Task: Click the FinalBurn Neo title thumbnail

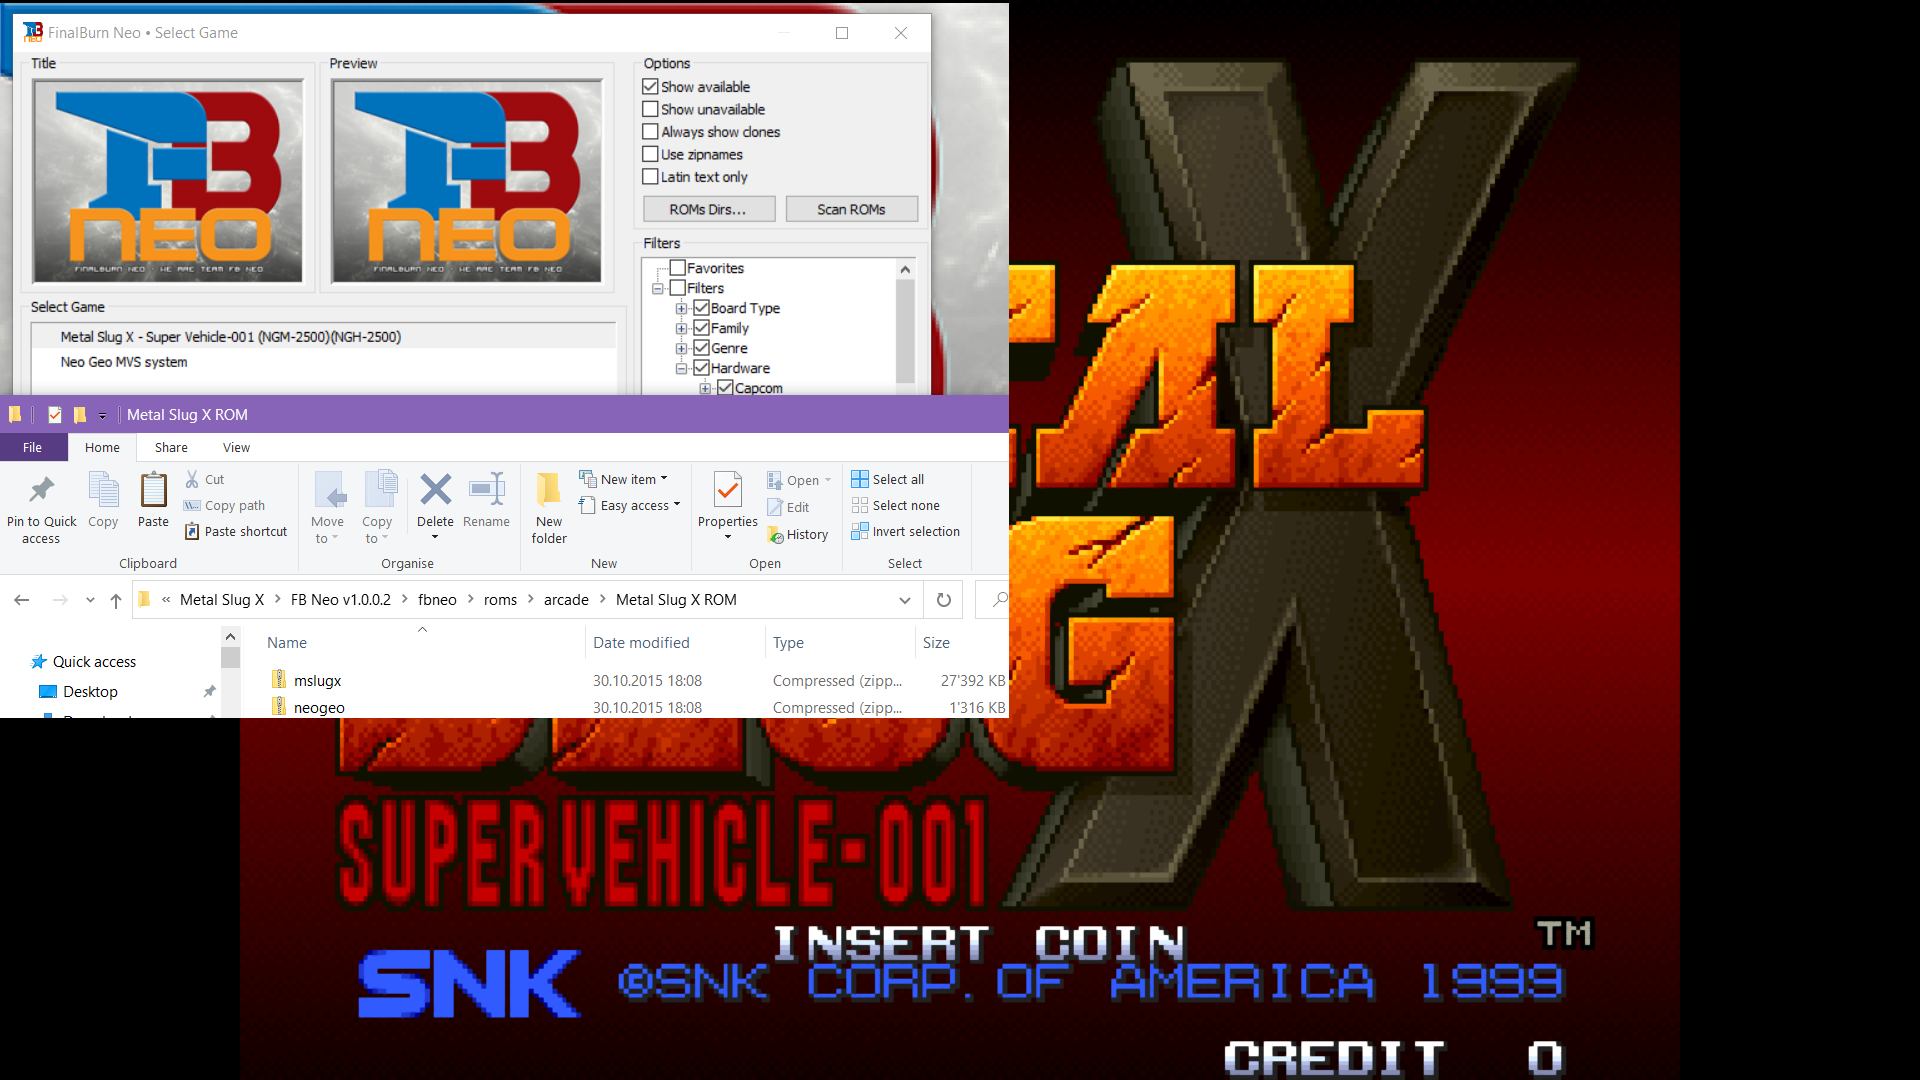Action: [x=168, y=180]
